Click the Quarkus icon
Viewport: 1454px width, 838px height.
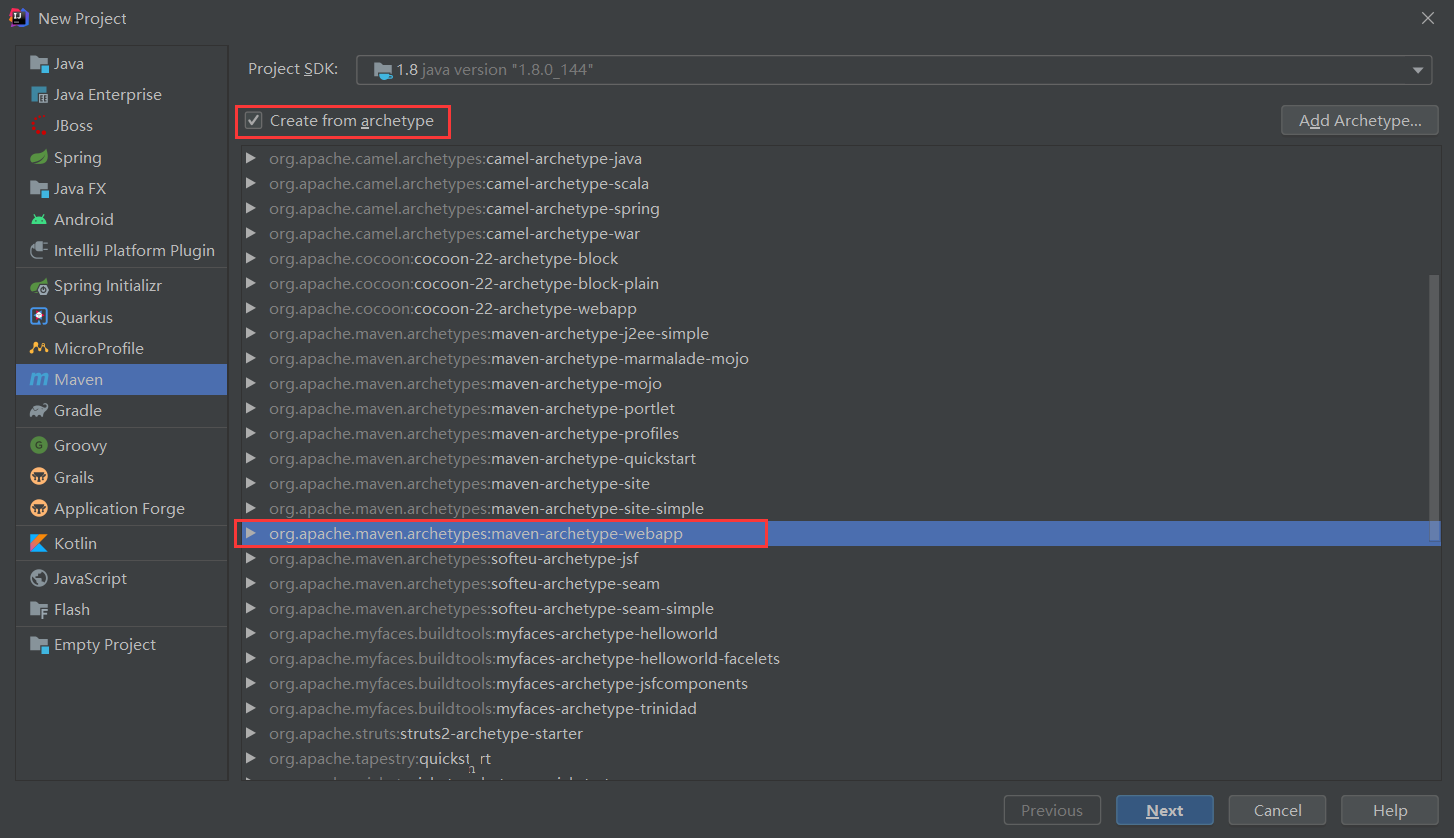pyautogui.click(x=39, y=317)
